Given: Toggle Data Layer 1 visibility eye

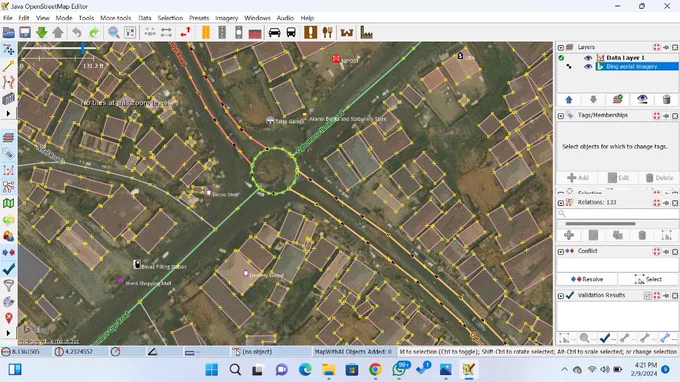Looking at the screenshot, I should tap(588, 58).
